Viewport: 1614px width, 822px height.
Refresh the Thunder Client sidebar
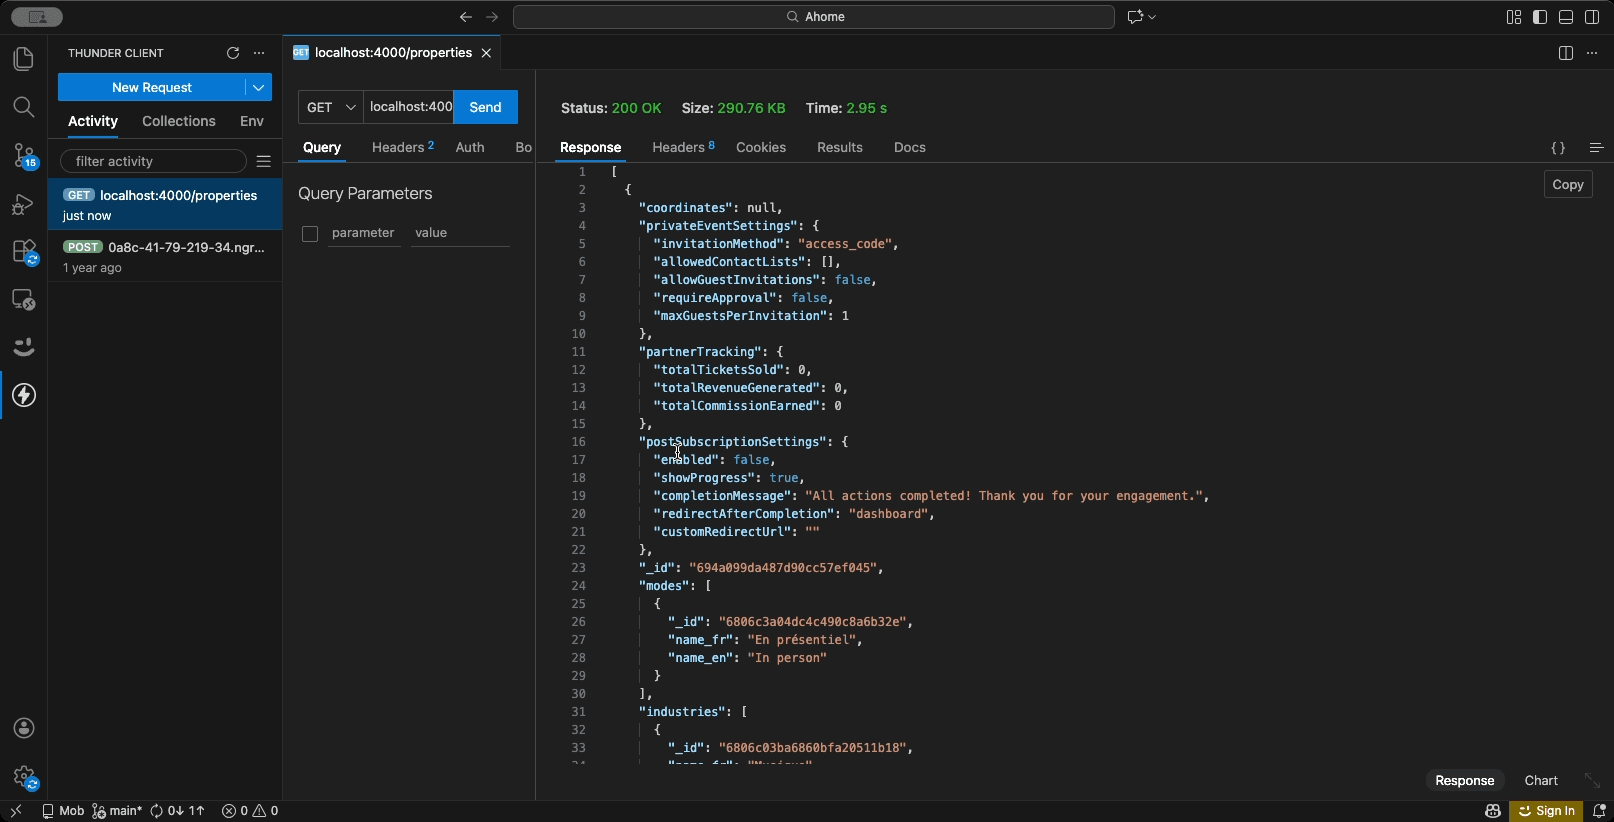click(233, 53)
